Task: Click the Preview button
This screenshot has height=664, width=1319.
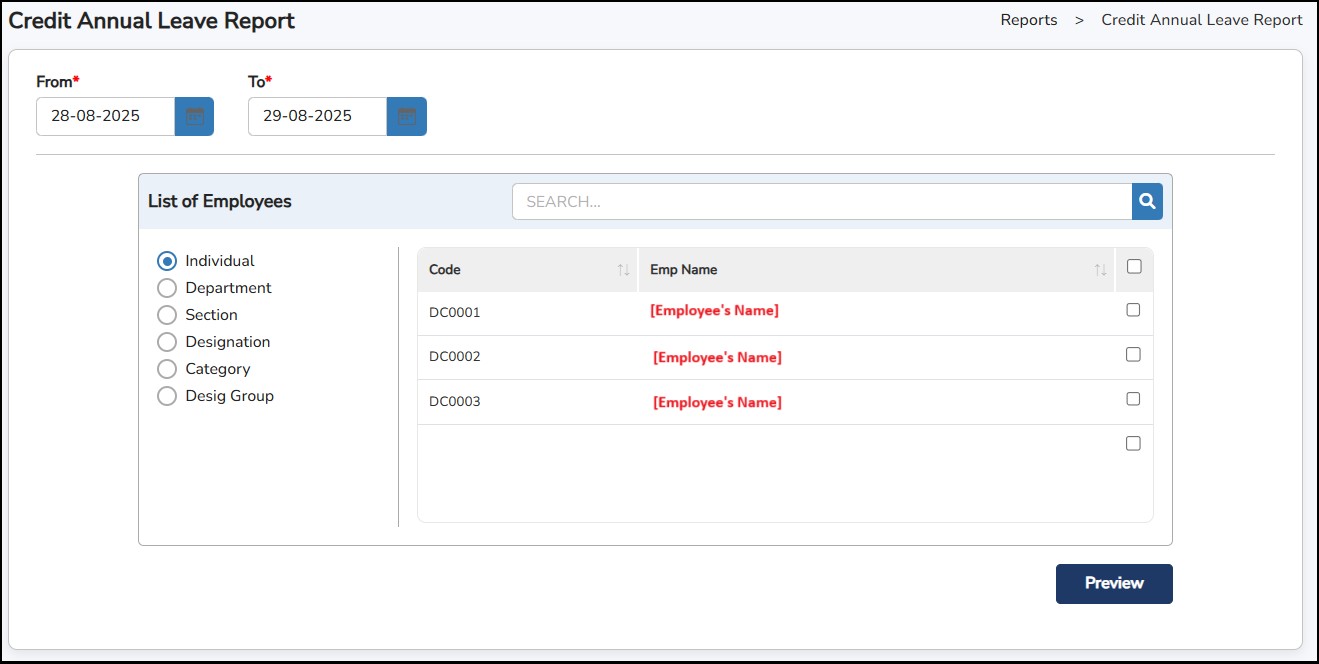Action: [1113, 584]
